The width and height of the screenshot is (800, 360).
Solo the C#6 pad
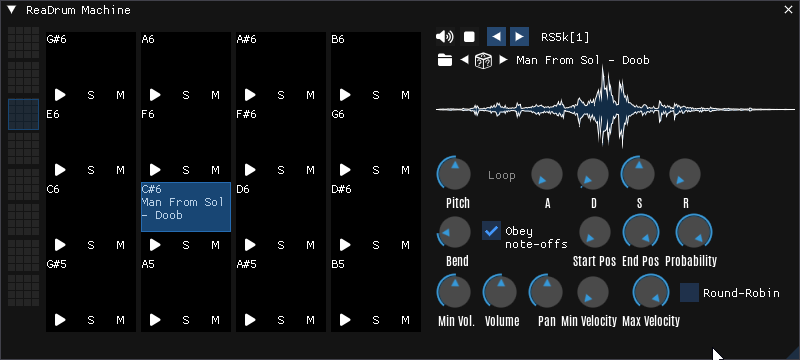186,245
